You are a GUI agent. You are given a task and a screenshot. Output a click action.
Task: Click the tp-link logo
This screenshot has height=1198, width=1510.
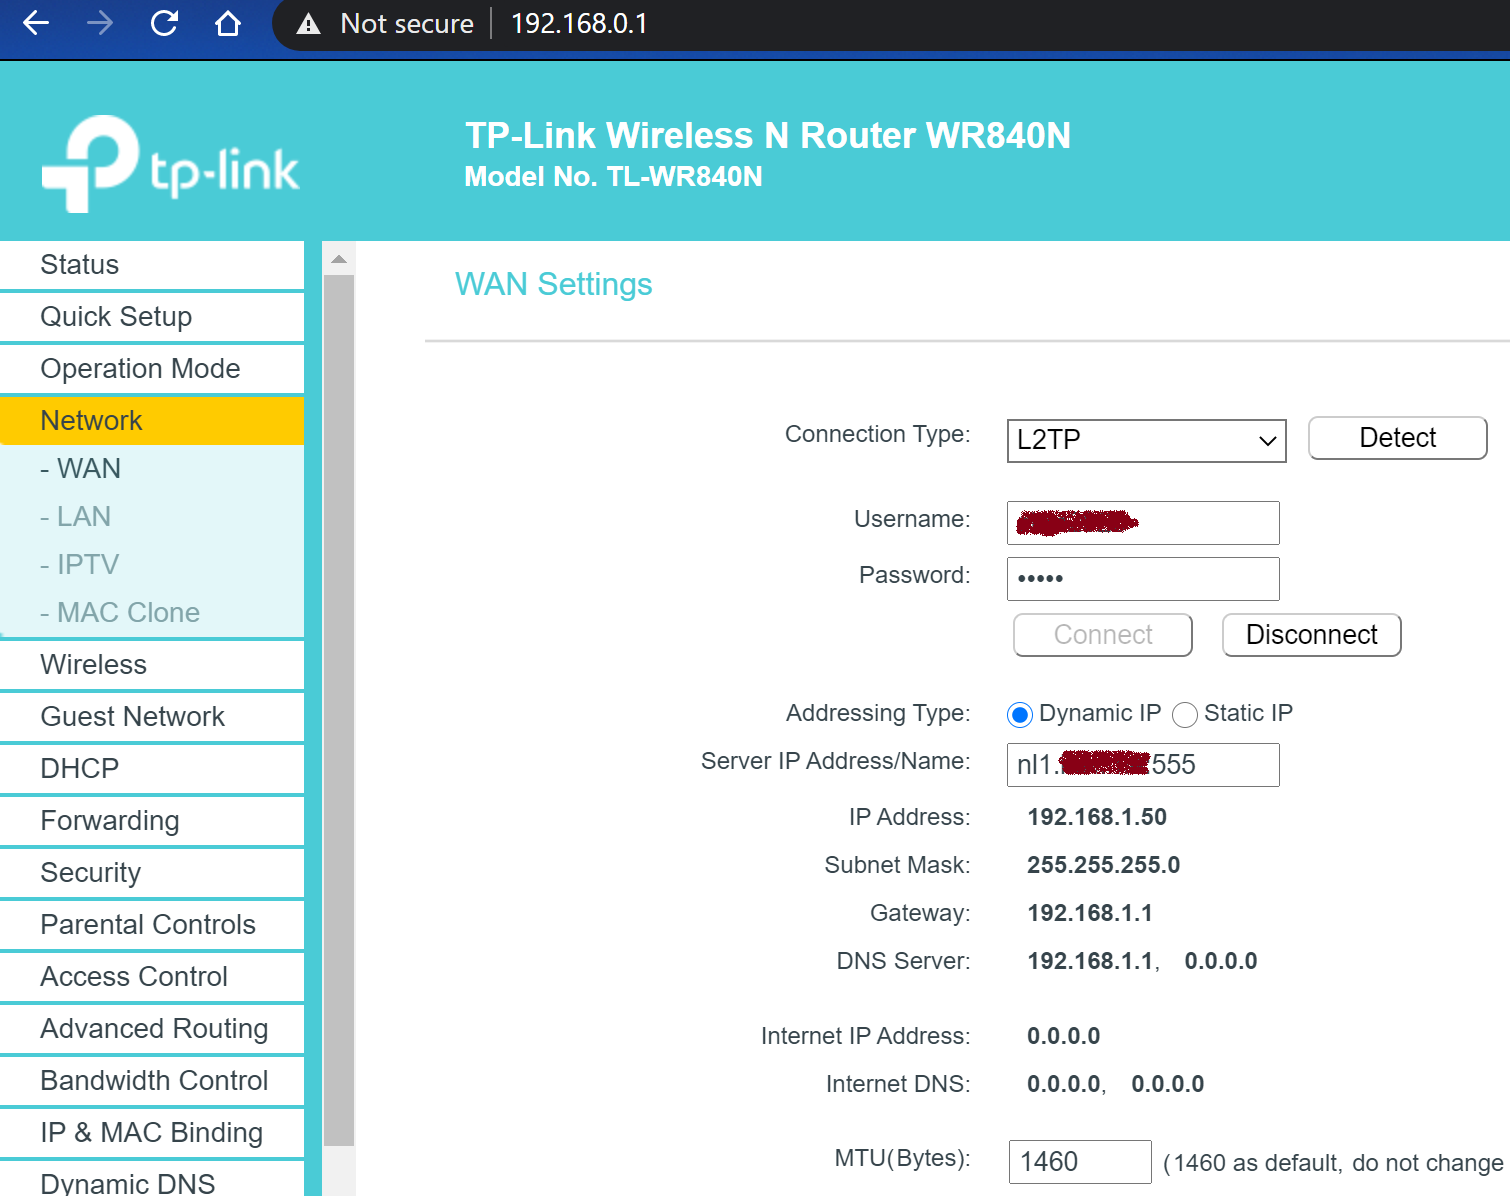click(170, 162)
